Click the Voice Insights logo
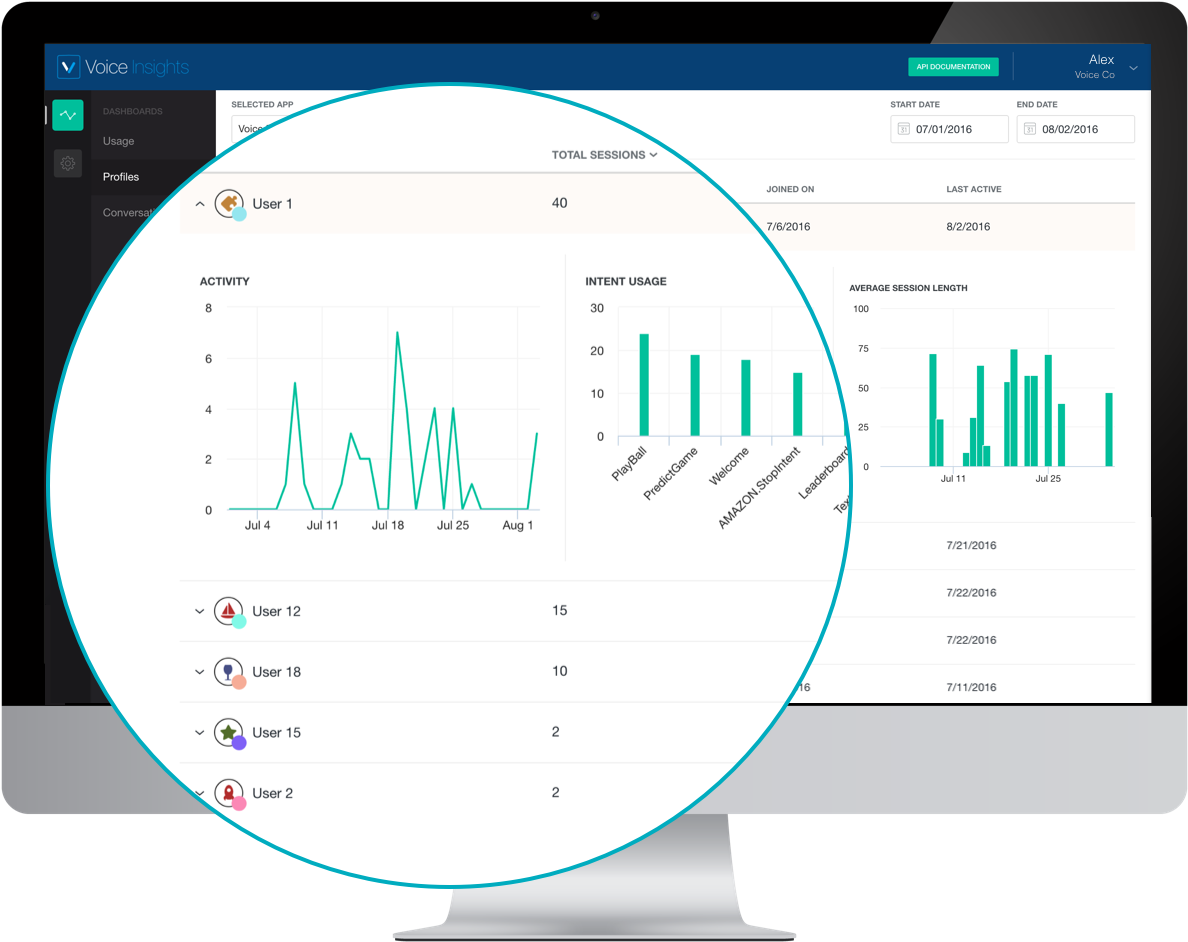 122,66
